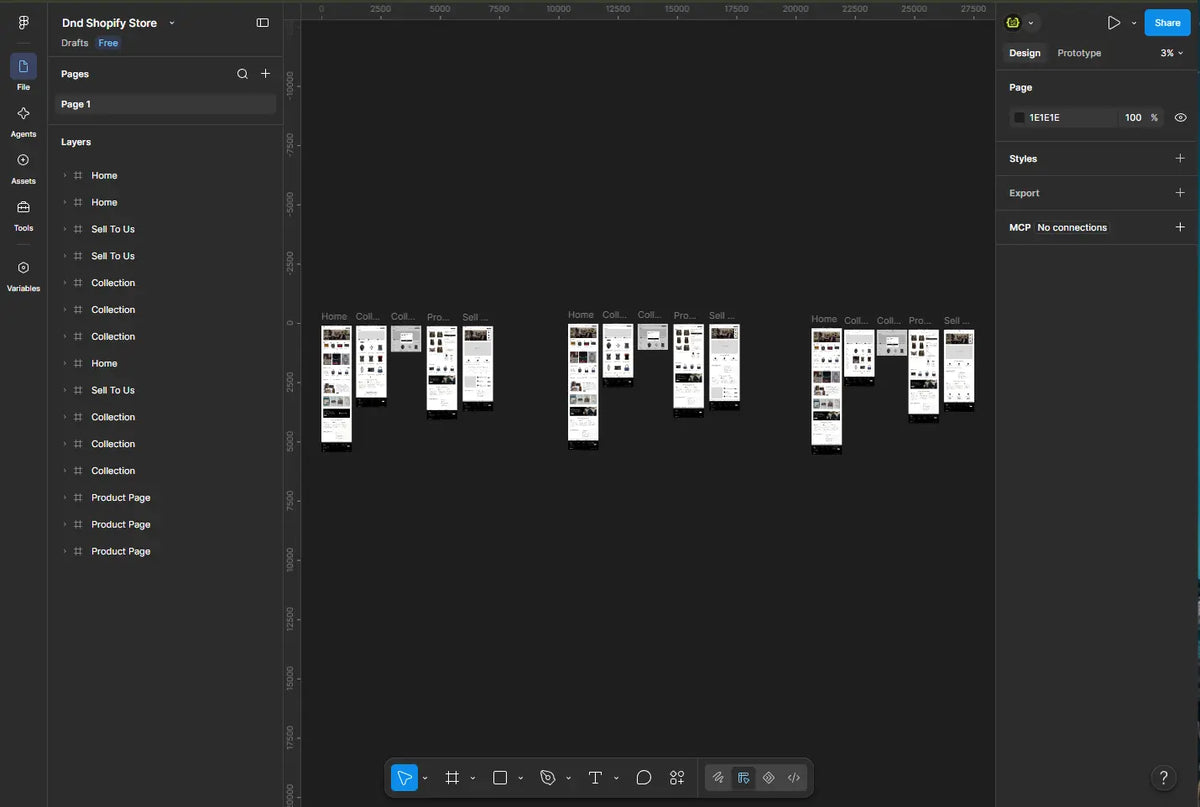Open the File tab in the left rail
The height and width of the screenshot is (807, 1200).
click(x=23, y=73)
